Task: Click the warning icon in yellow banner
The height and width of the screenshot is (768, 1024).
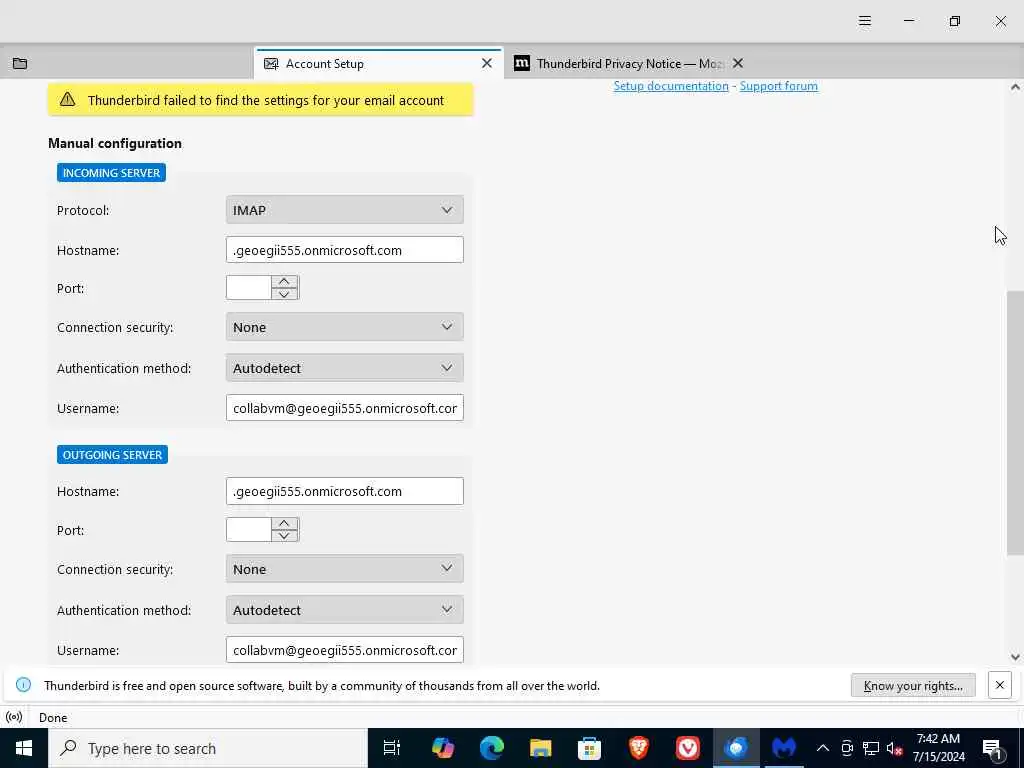Action: [x=67, y=99]
